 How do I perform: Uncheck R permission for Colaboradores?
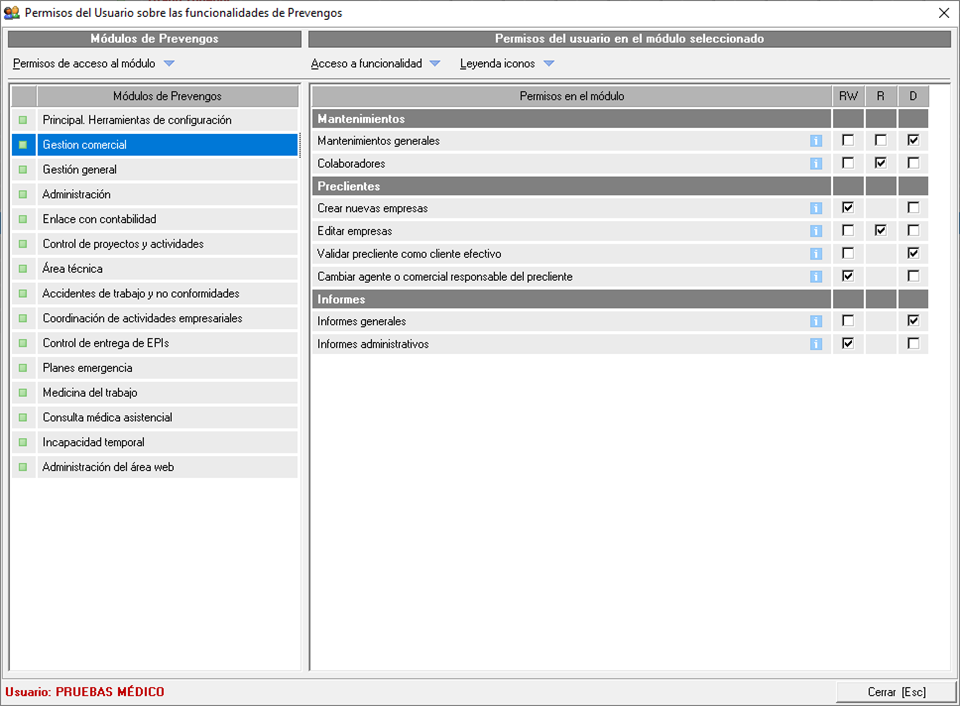coord(880,162)
